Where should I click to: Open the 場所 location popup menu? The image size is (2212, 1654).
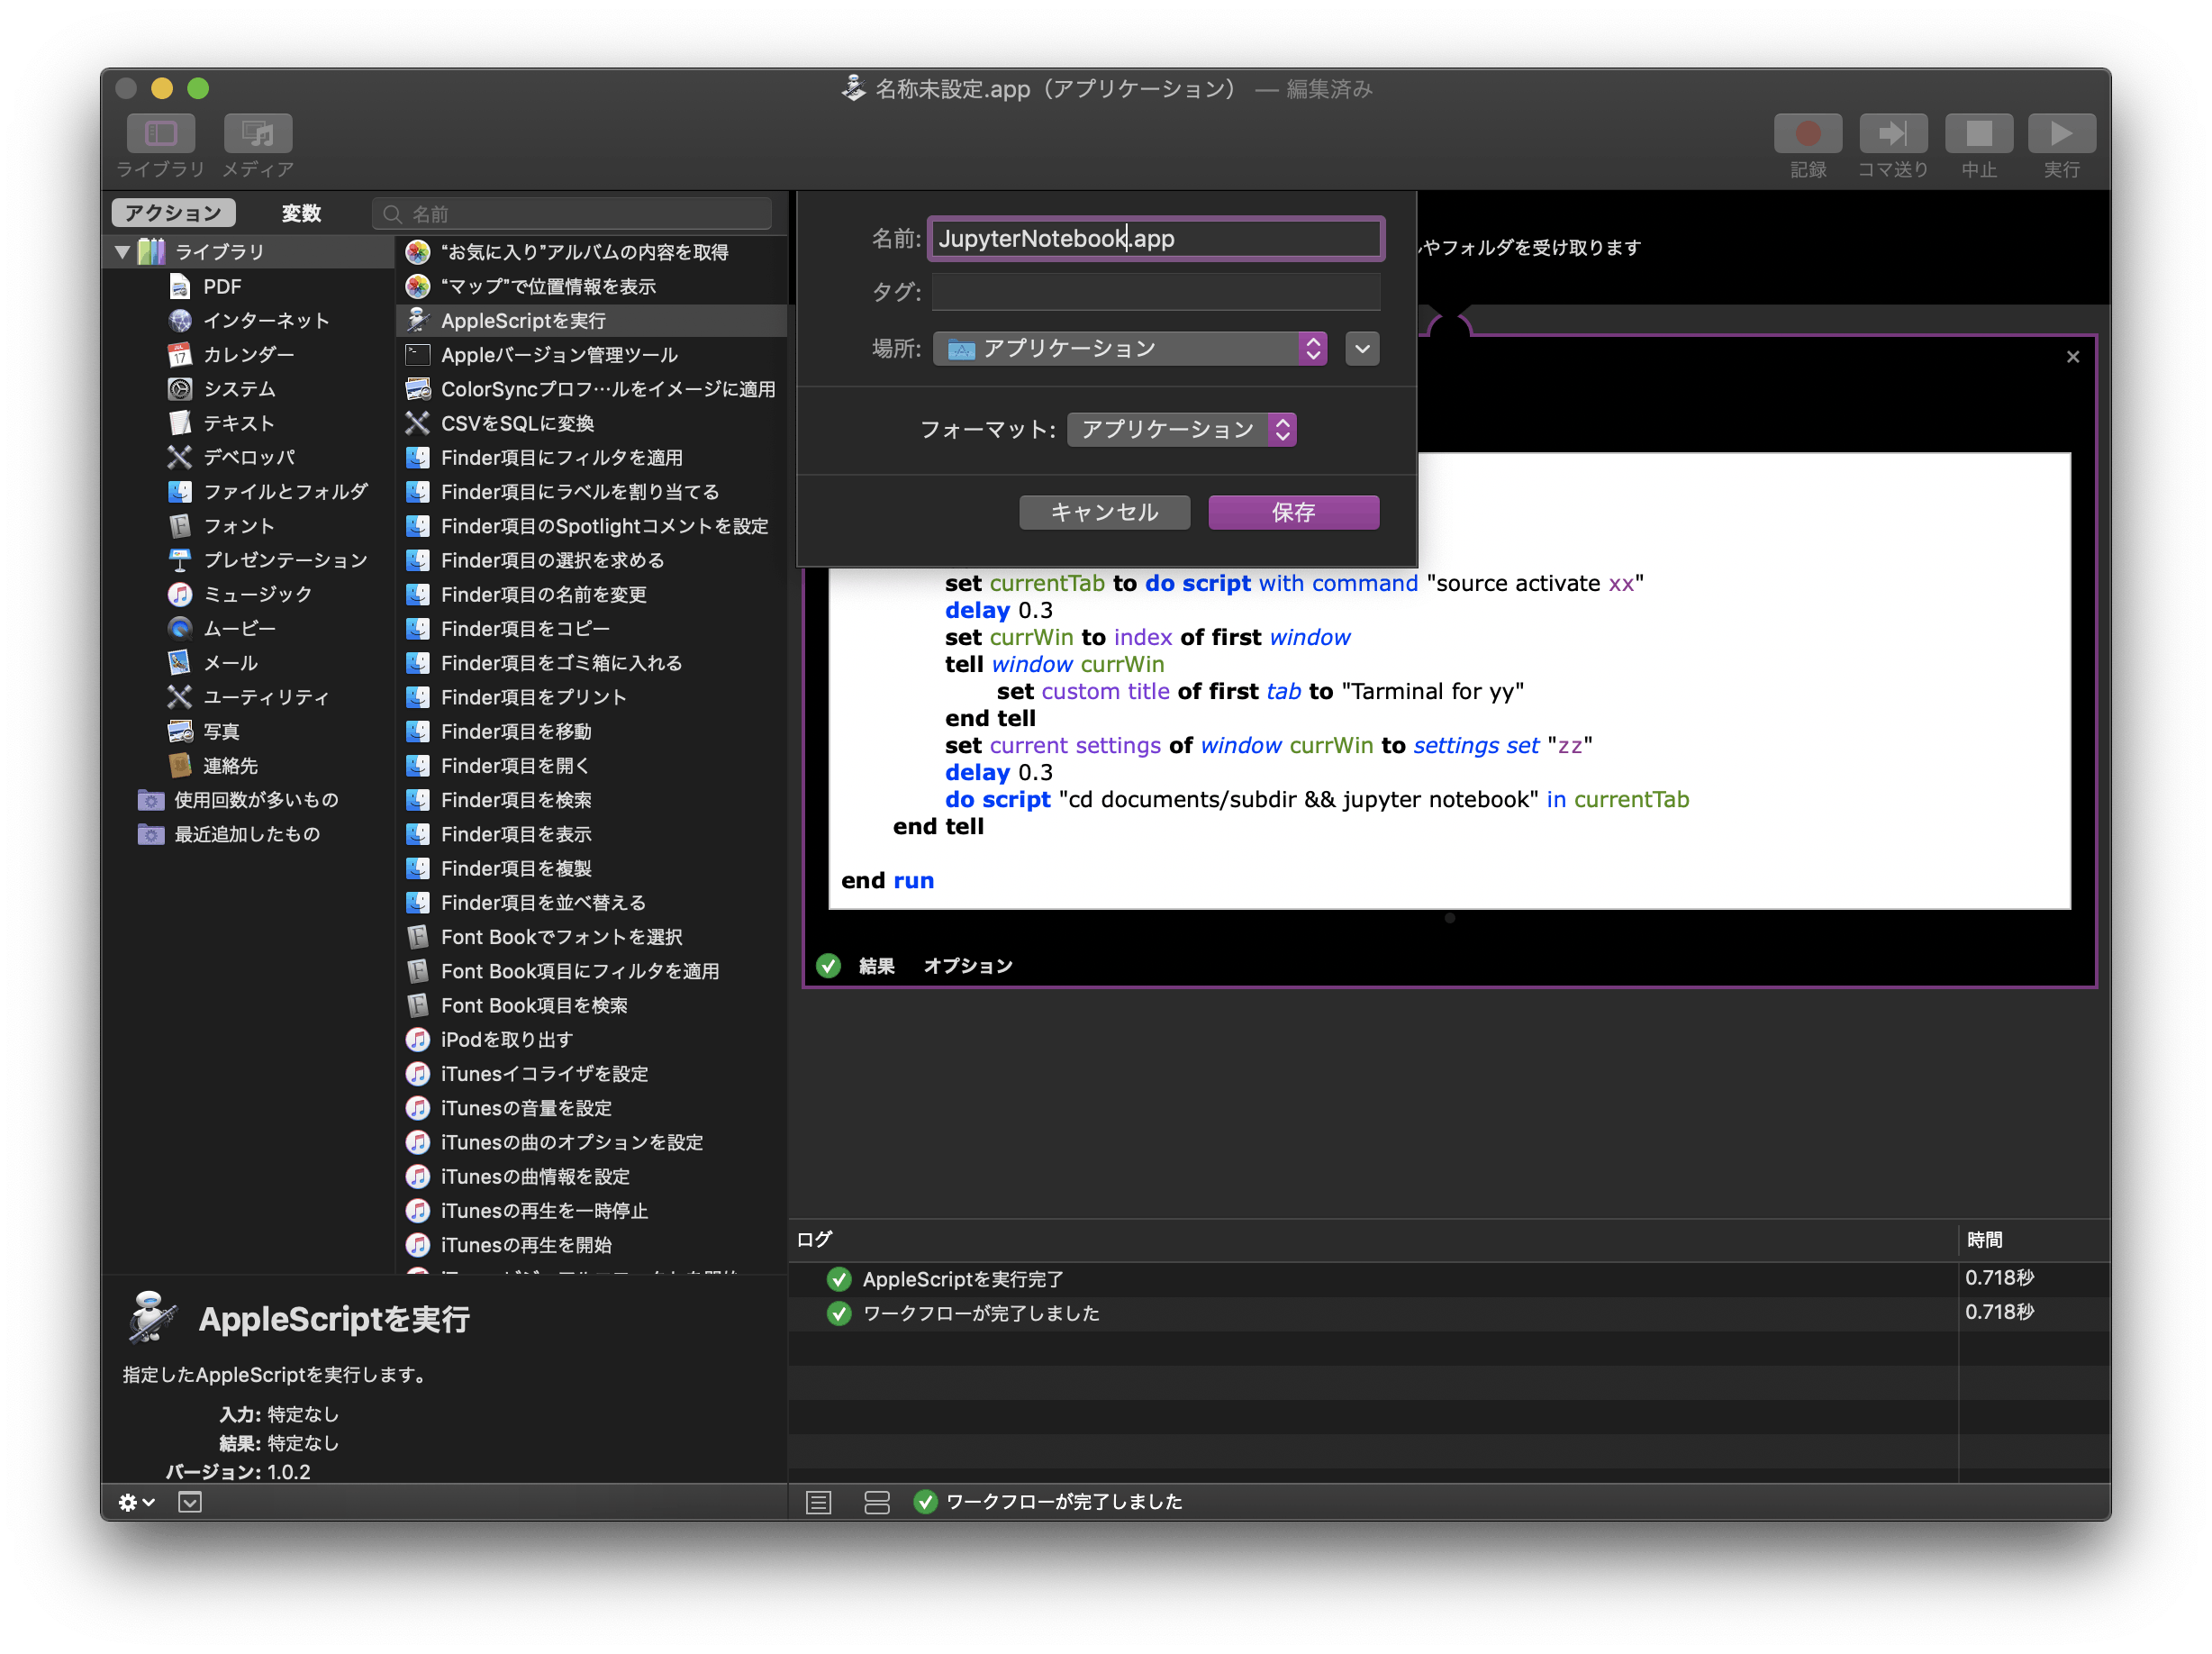pos(1129,349)
